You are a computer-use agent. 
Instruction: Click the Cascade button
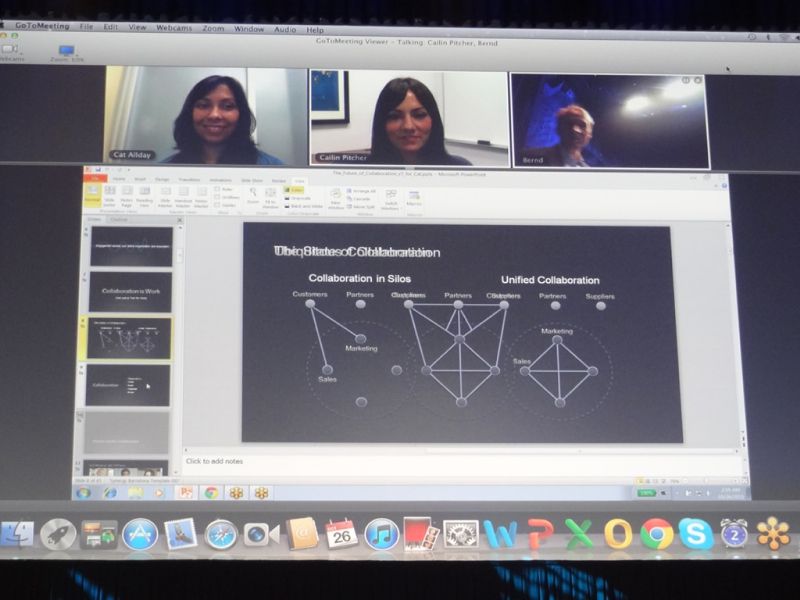(x=358, y=199)
